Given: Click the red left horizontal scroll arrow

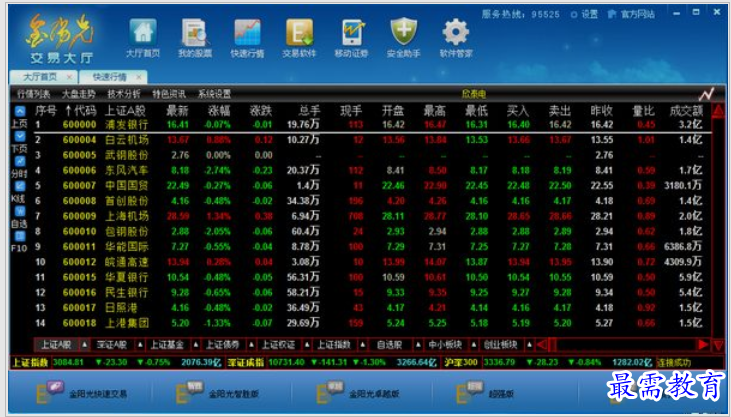Looking at the screenshot, I should pos(542,345).
